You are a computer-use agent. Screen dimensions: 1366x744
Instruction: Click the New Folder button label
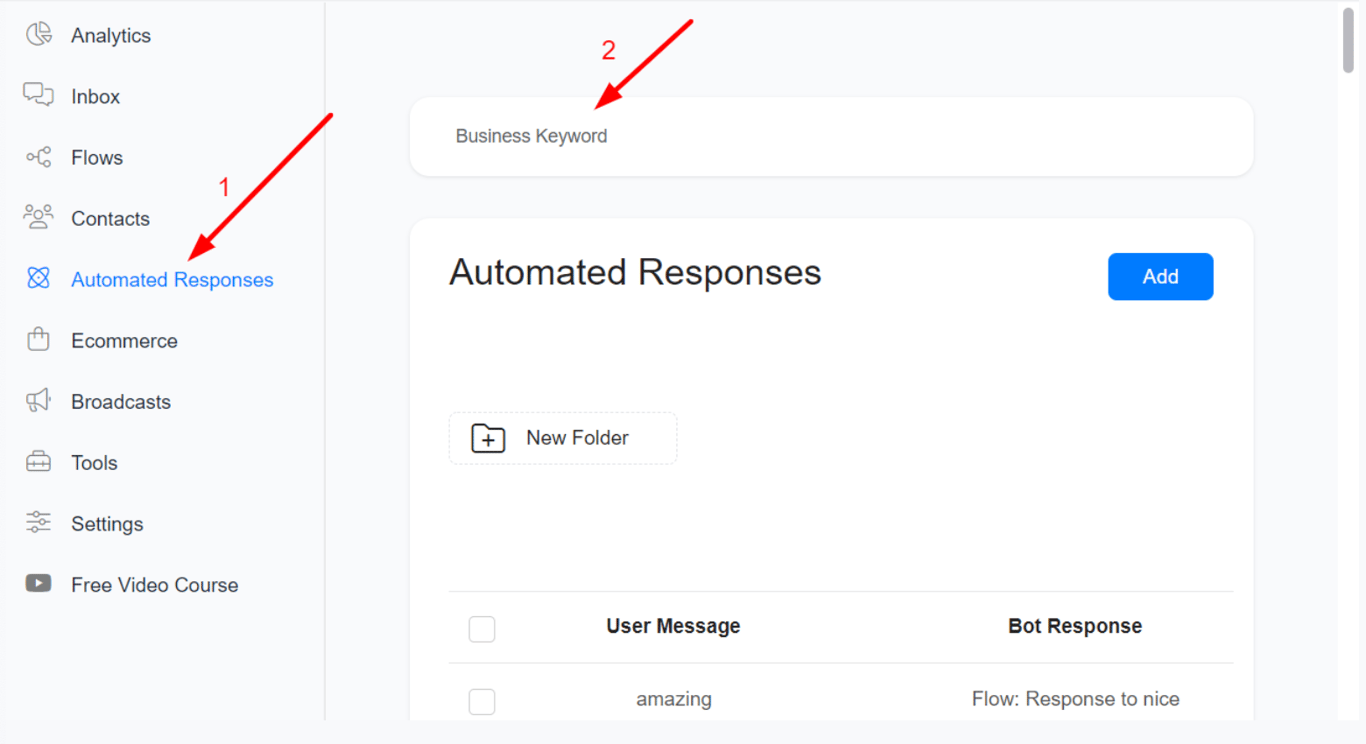coord(577,438)
